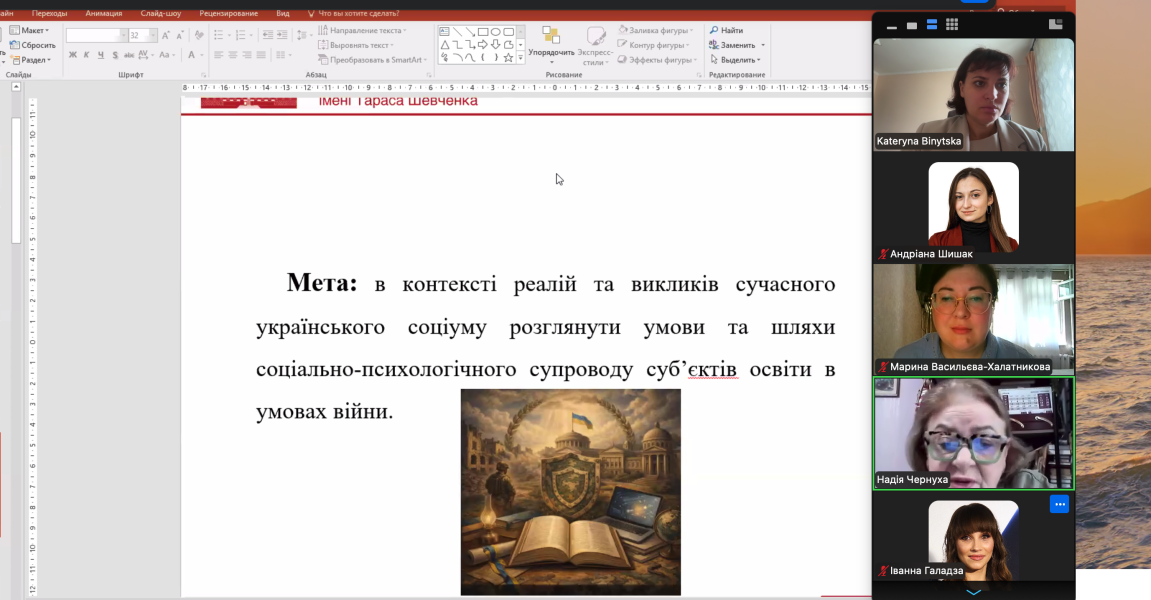Open the Рецензирование ribbon tab

pos(228,13)
